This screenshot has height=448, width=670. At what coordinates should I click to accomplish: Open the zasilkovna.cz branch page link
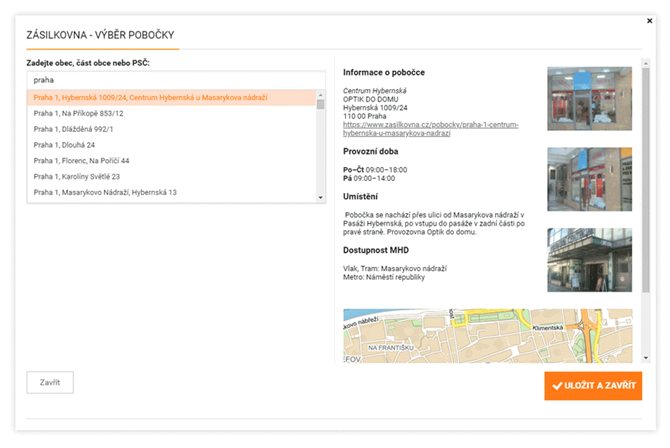point(430,129)
